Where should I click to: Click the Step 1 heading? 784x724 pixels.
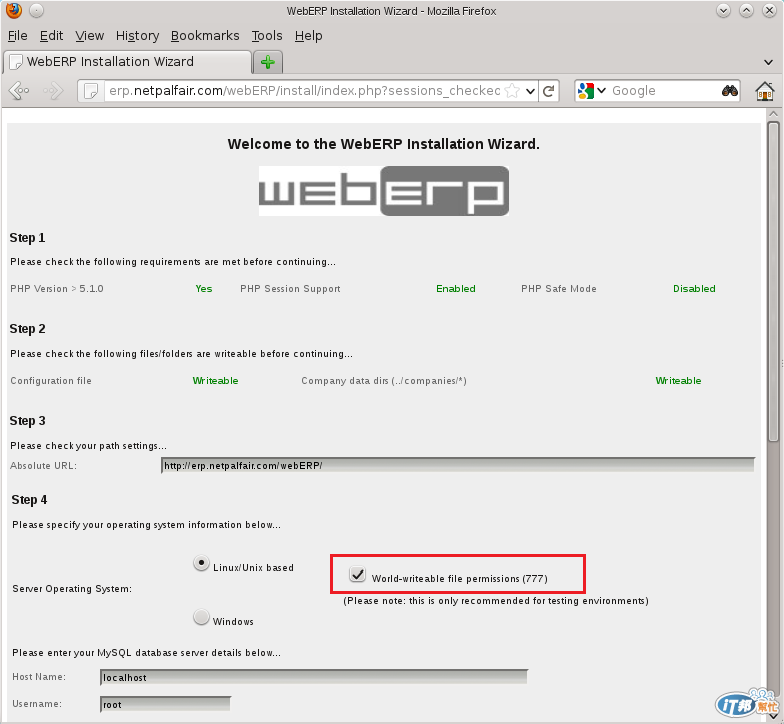point(28,238)
